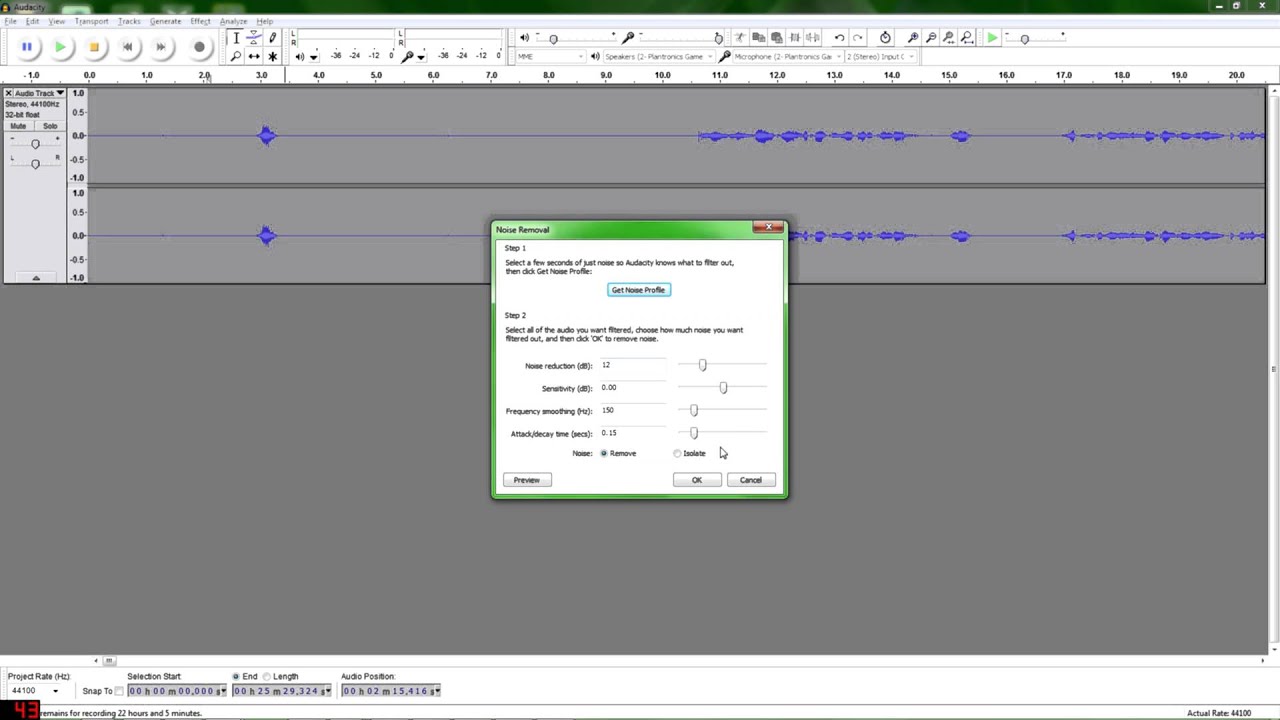The height and width of the screenshot is (720, 1280).
Task: Click the Frequency smoothing value field
Action: 633,410
